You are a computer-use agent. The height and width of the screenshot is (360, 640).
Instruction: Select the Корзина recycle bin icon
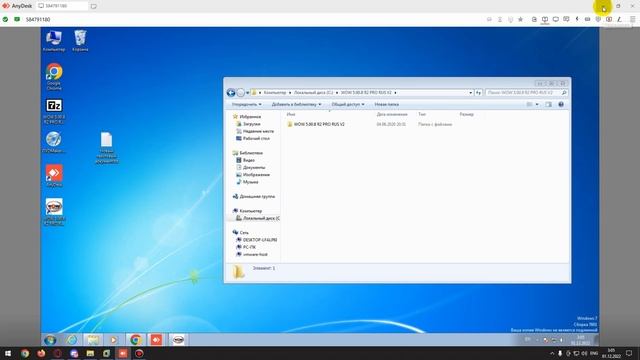click(80, 40)
